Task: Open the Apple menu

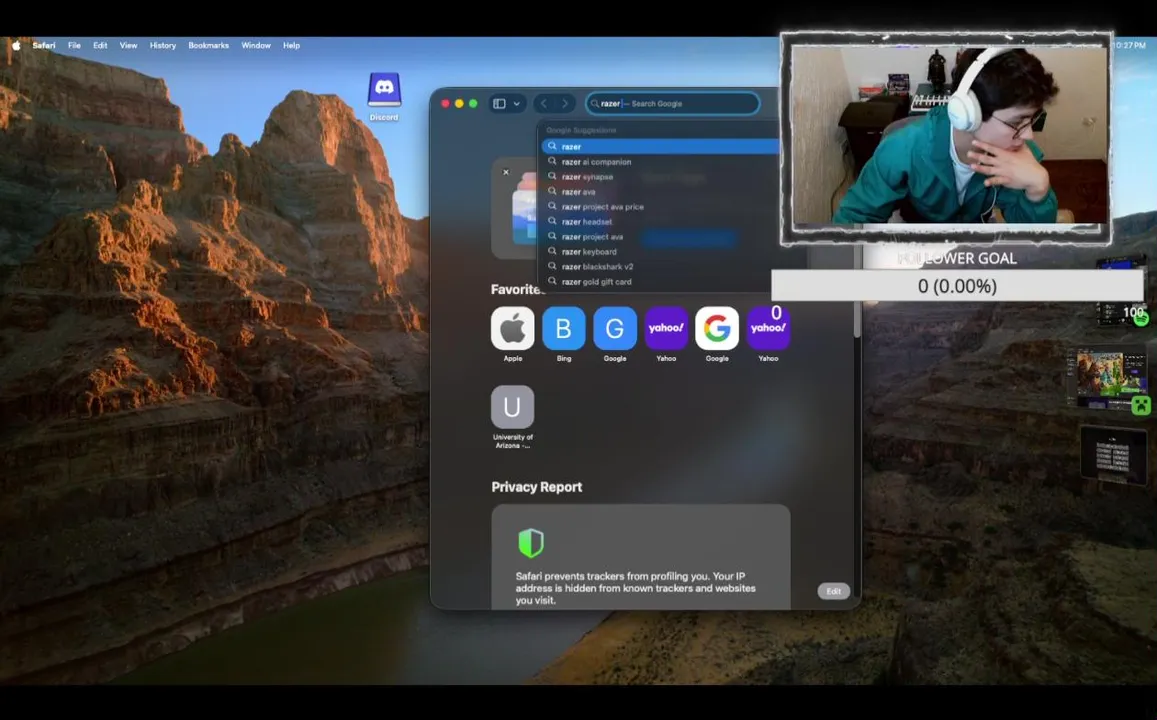Action: [16, 46]
